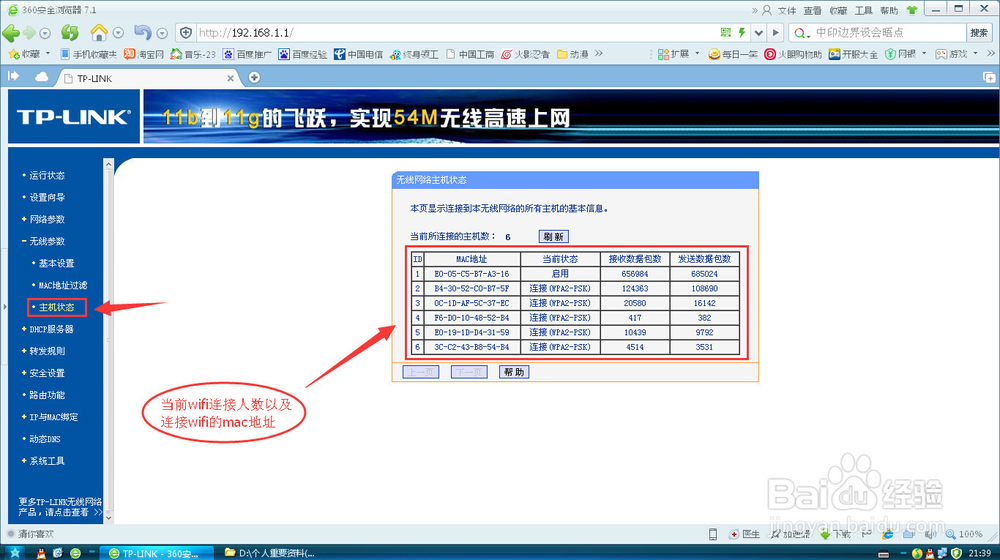
Task: Open 手机收藏夹 bookmark
Action: (x=88, y=54)
